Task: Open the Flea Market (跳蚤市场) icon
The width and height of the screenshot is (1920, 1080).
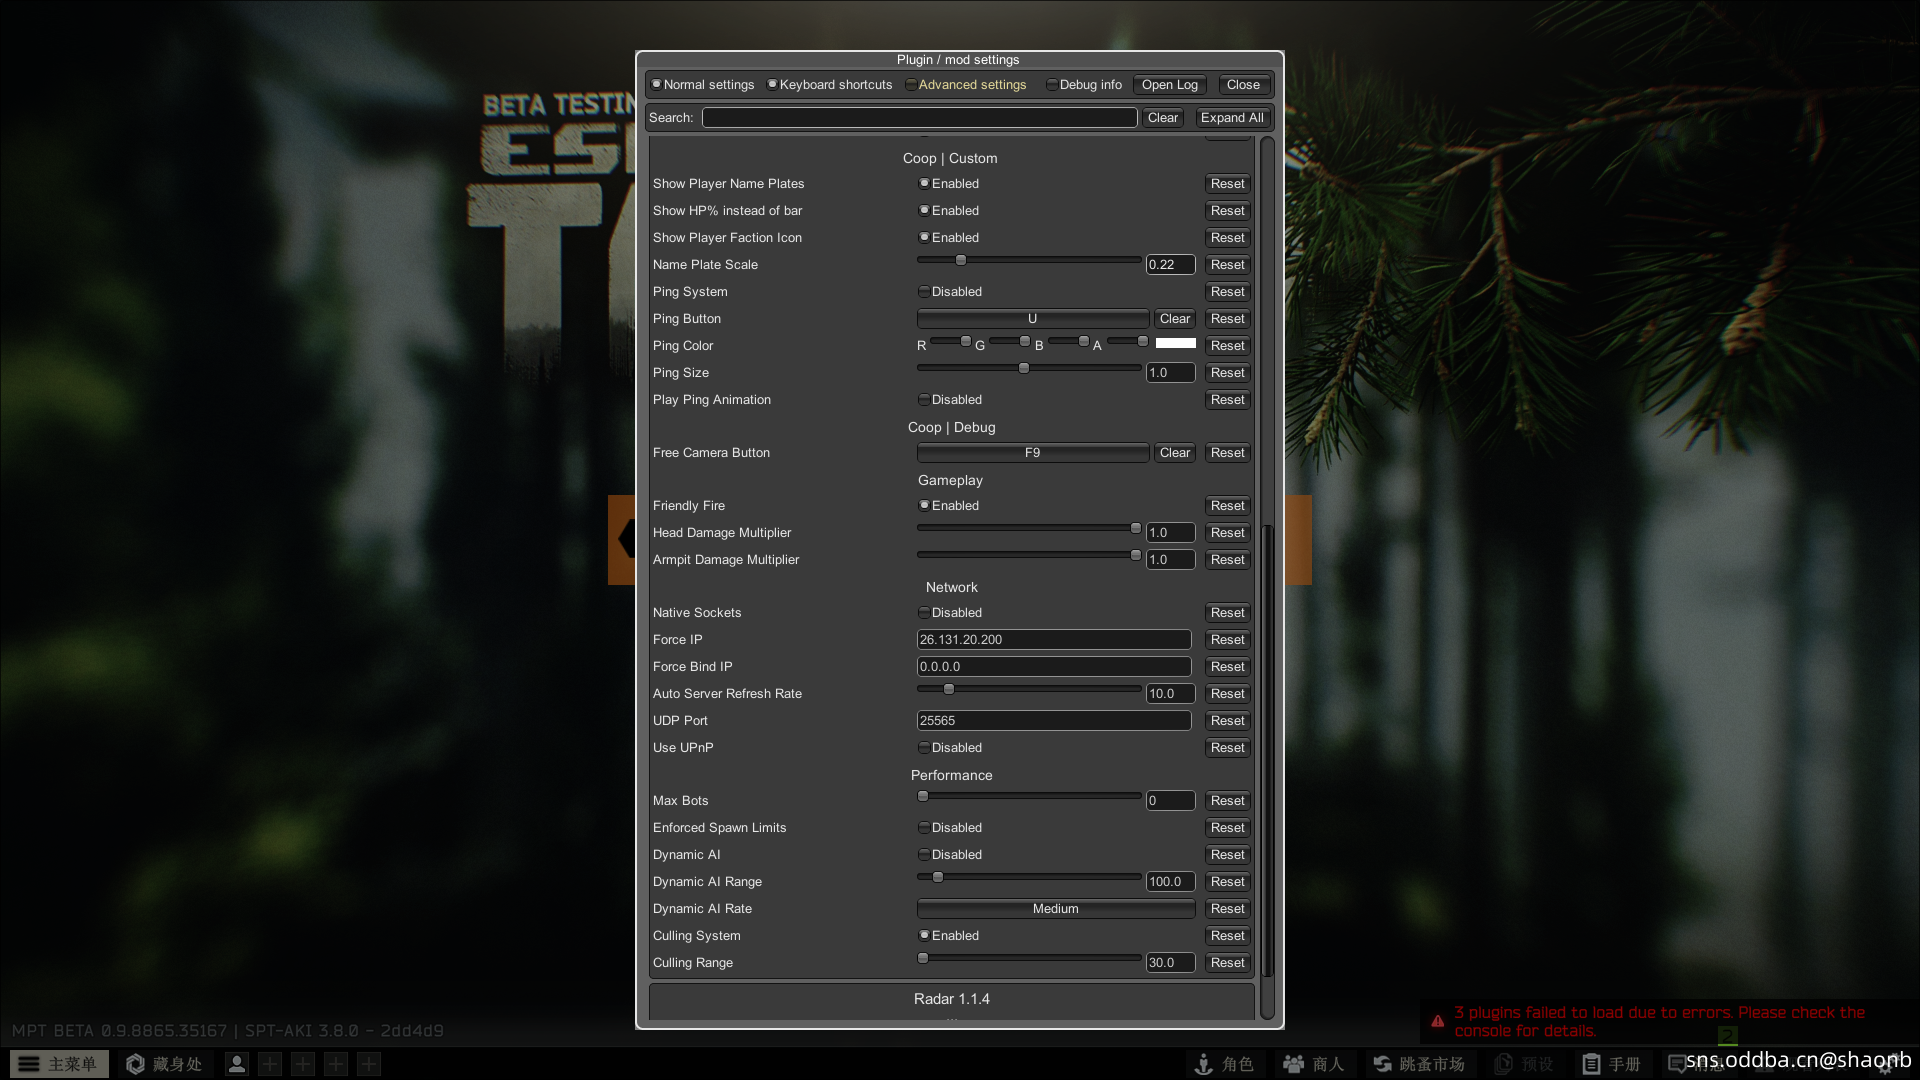Action: [1383, 1064]
